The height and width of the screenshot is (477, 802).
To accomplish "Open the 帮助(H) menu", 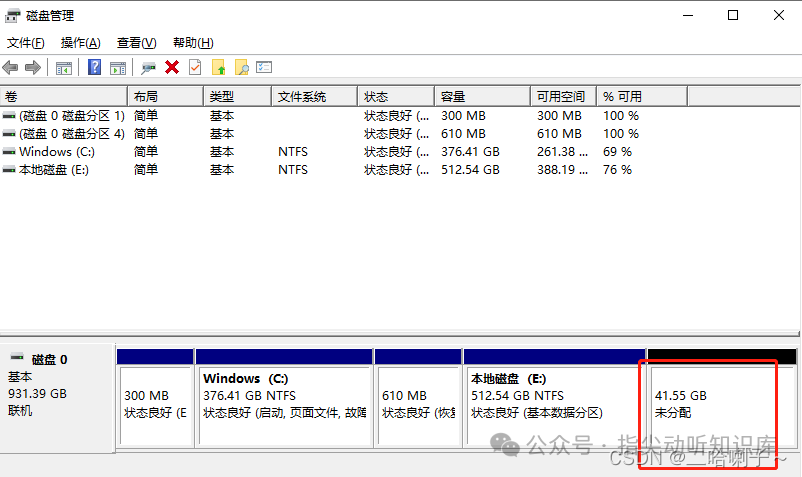I will pyautogui.click(x=193, y=43).
